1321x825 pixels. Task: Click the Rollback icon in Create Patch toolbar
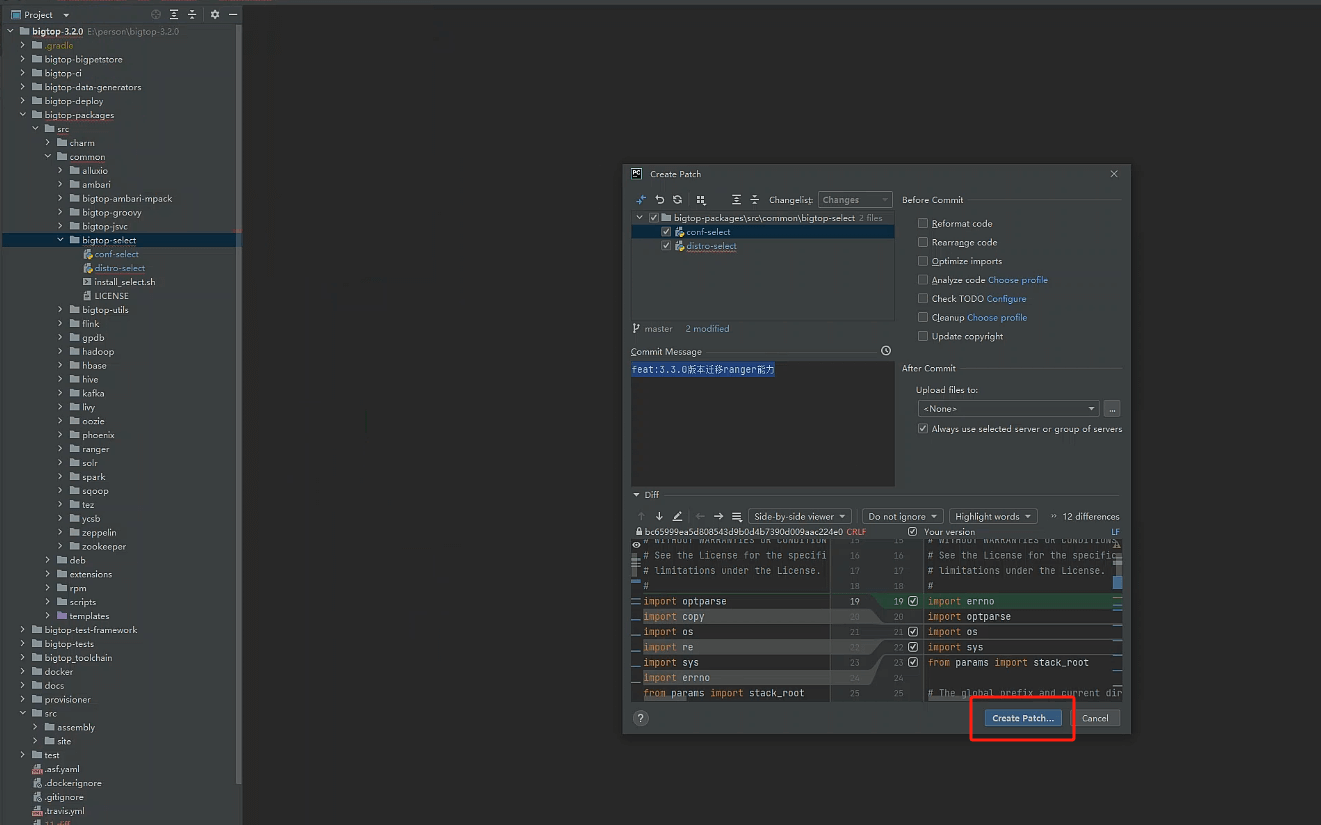click(x=660, y=200)
